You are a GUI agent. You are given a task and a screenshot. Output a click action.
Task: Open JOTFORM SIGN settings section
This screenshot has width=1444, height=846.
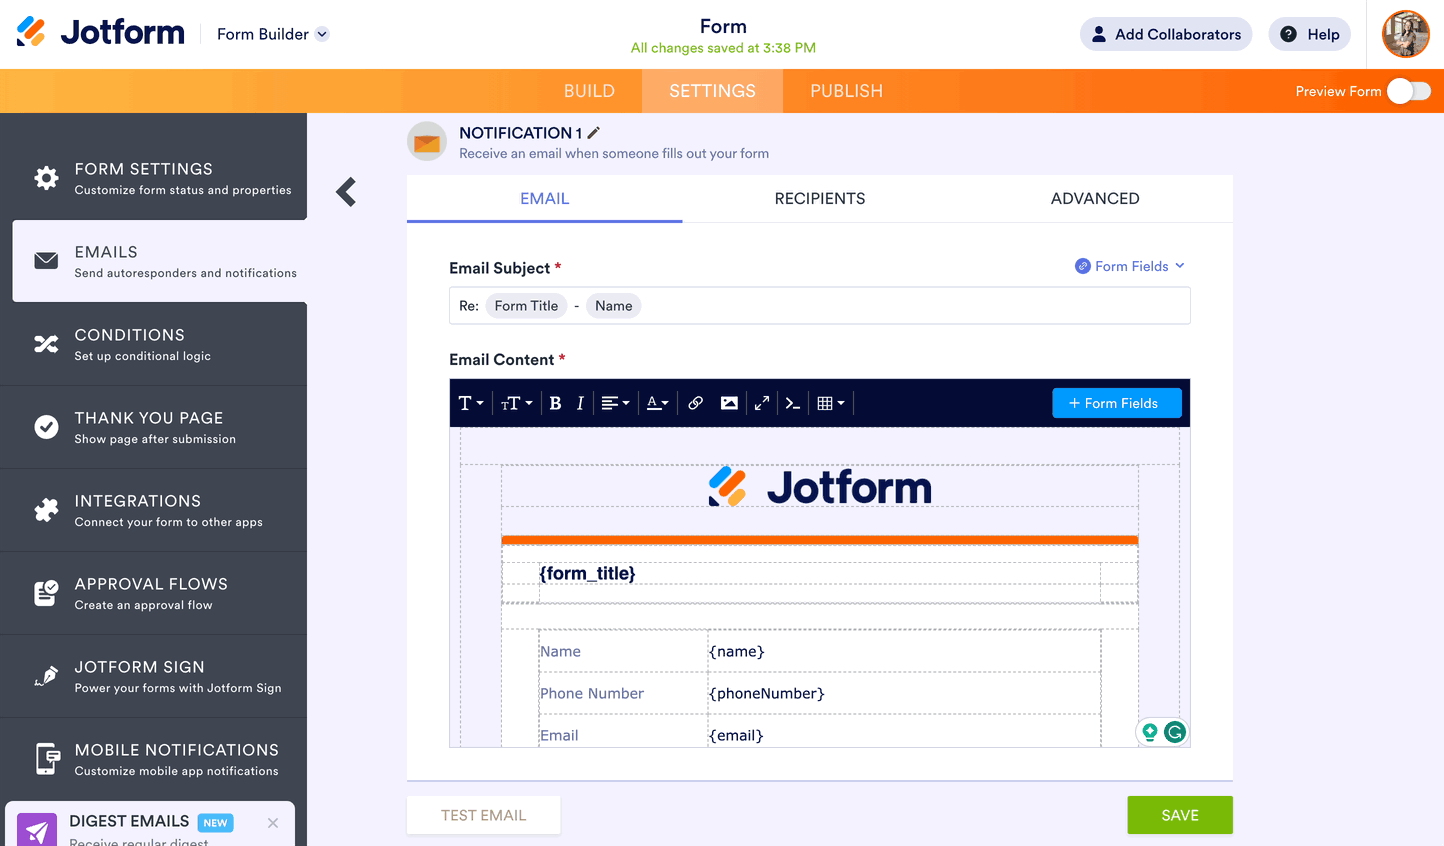coord(154,676)
